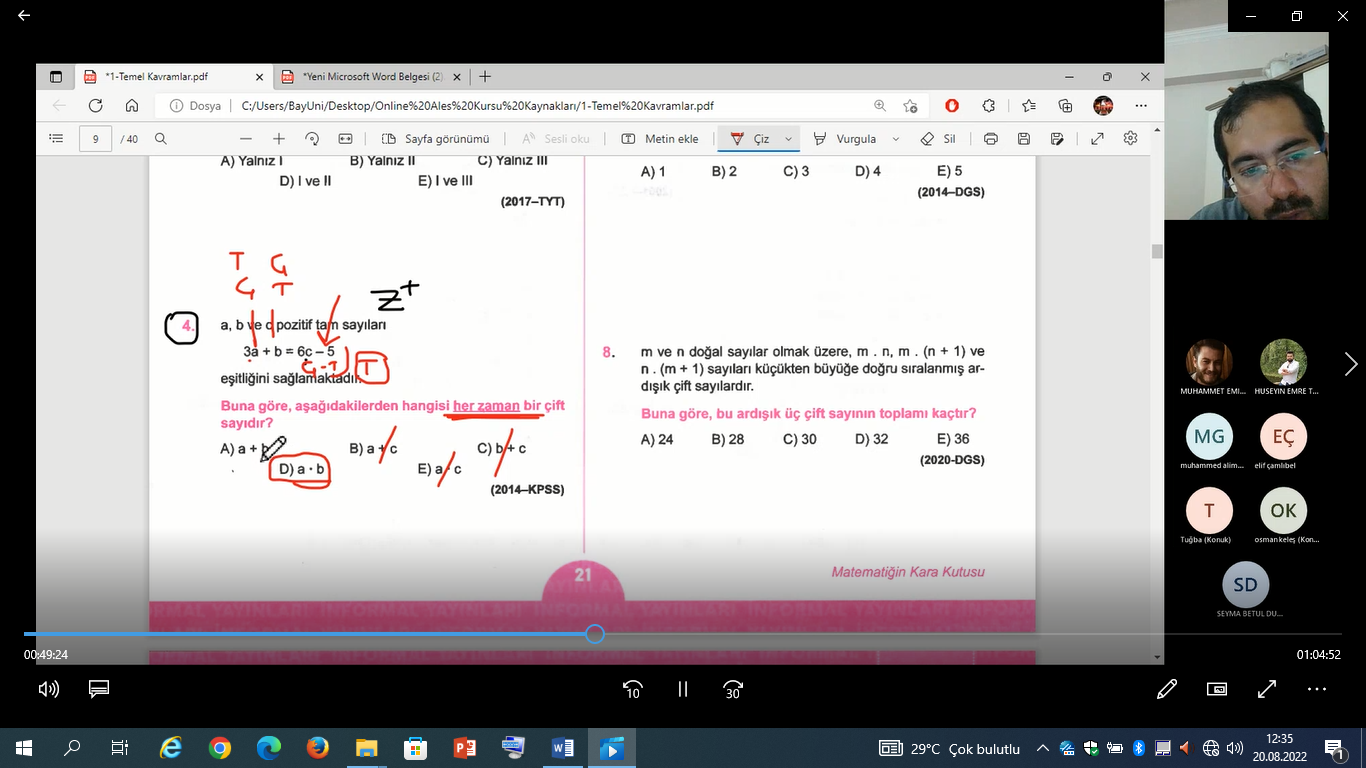Open the PDF search magnifier
1366x768 pixels.
160,139
